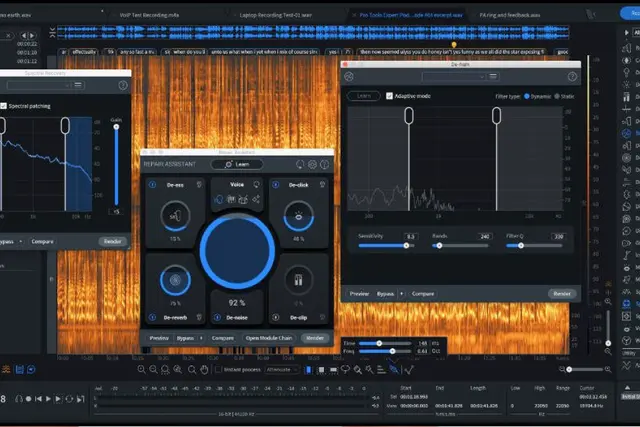Select Static filter type radio button
The image size is (640, 427).
557,96
